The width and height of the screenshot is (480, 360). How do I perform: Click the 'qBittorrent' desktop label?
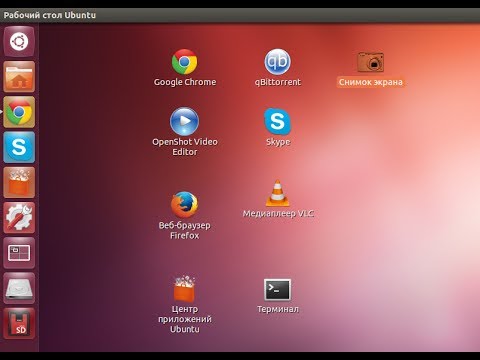tap(278, 82)
